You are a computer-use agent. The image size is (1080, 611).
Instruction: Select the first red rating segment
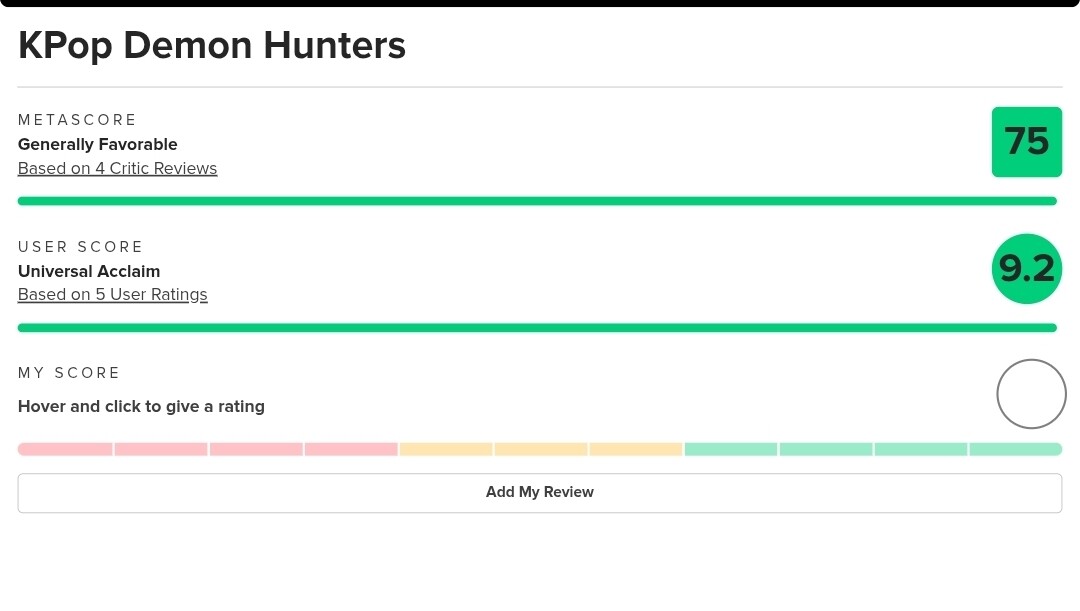click(65, 449)
